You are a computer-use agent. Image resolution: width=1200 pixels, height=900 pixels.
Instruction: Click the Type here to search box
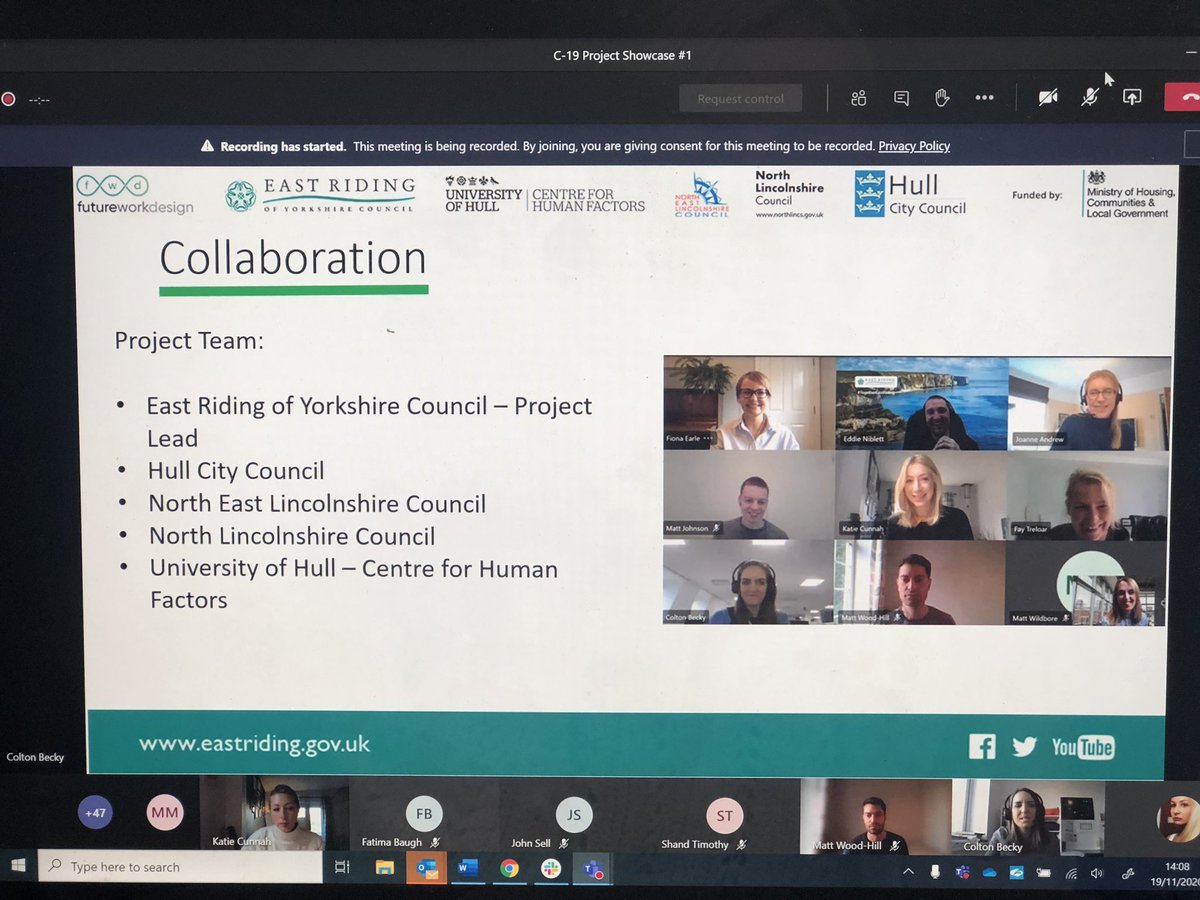click(180, 866)
